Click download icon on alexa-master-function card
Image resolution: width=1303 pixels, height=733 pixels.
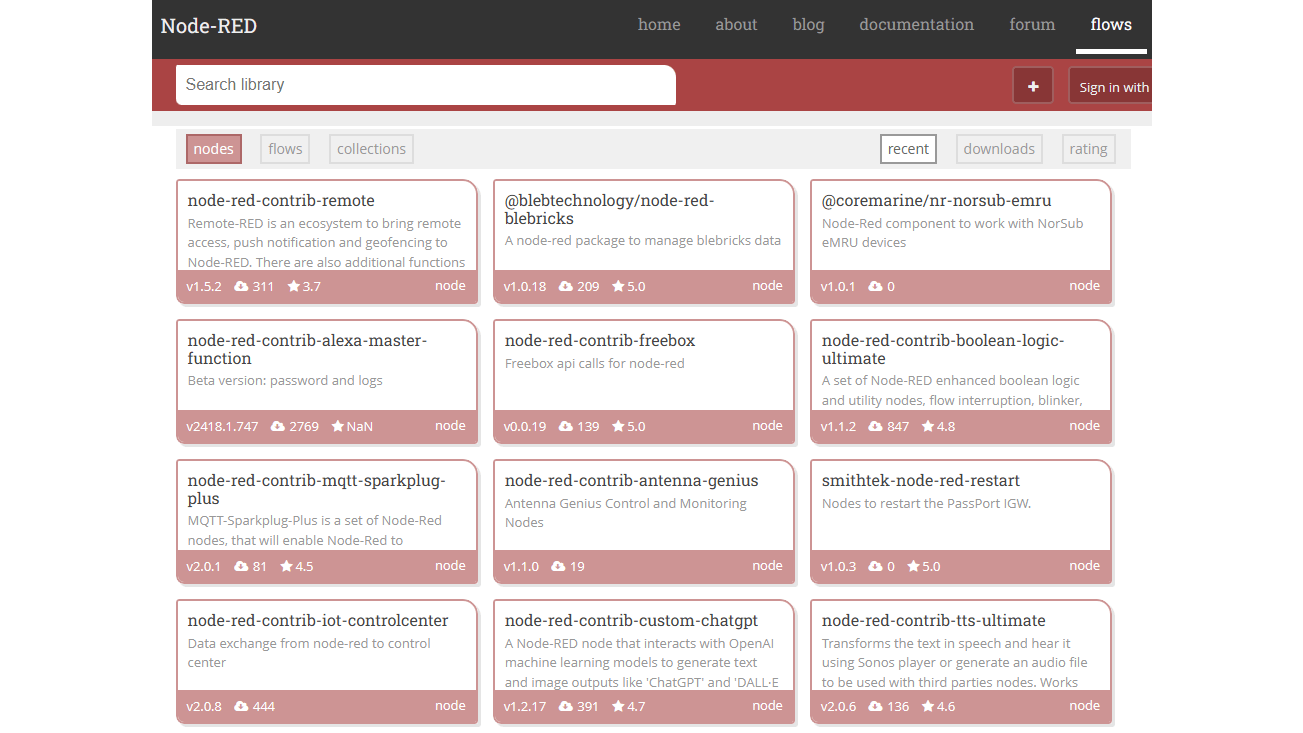[x=278, y=426]
